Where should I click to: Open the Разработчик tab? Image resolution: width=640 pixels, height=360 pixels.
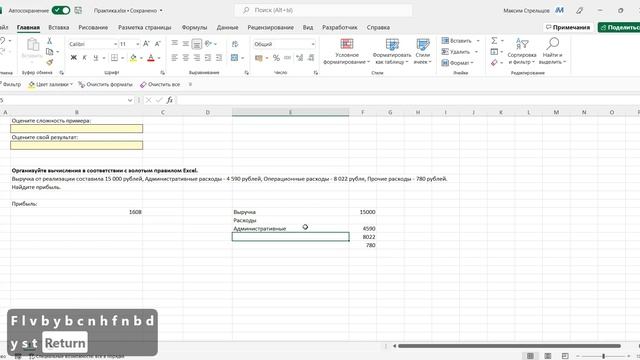tap(340, 27)
